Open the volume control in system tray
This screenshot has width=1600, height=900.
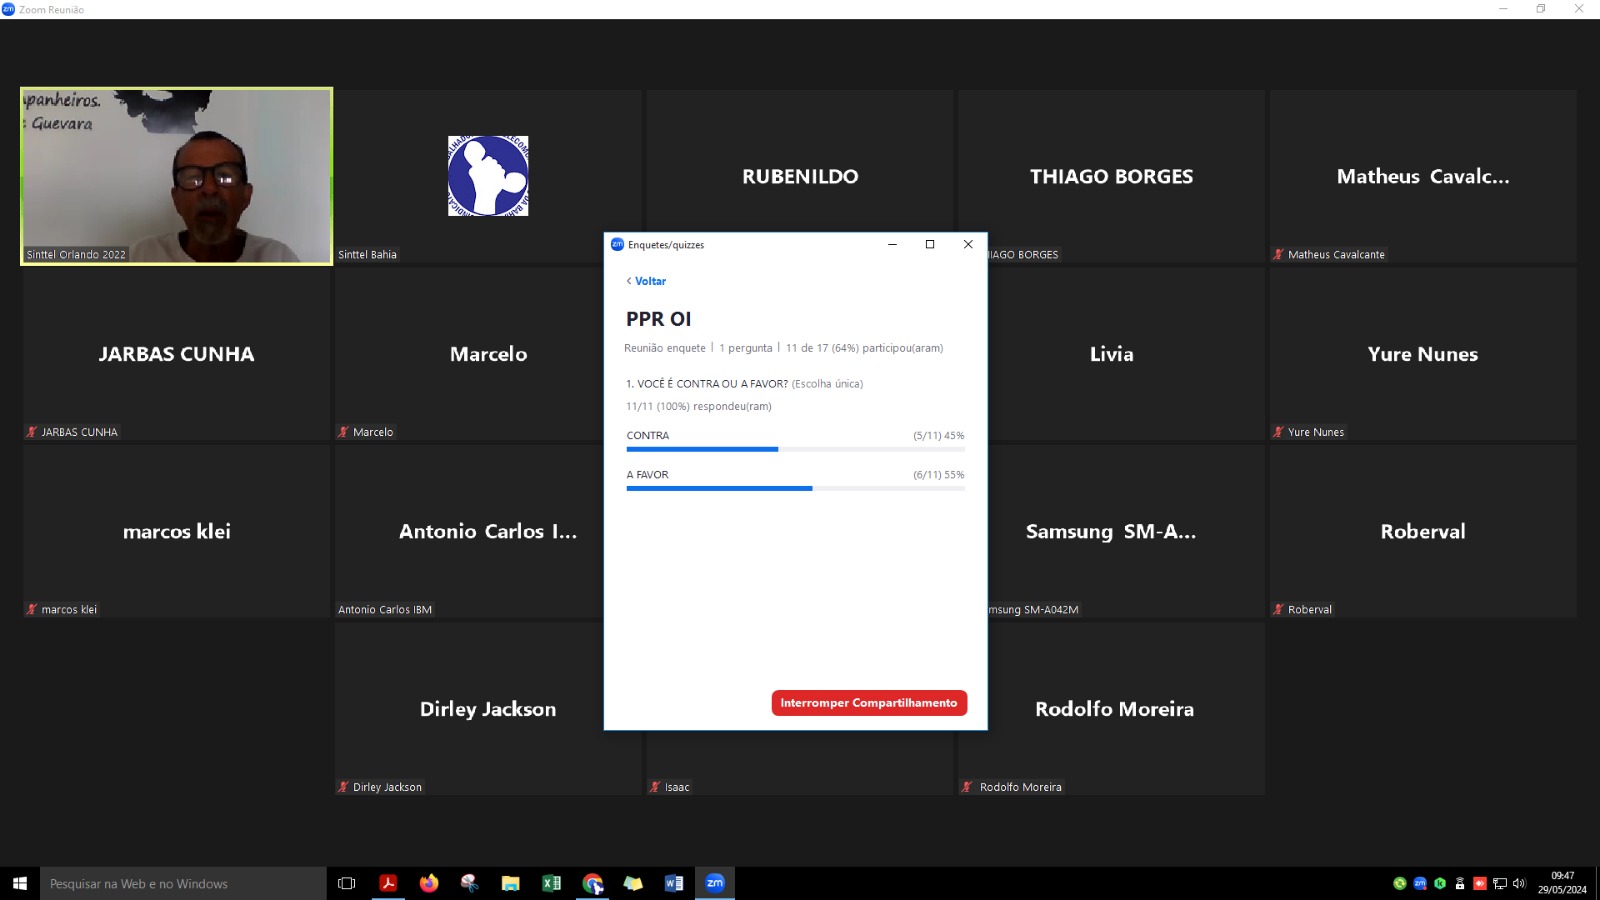tap(1519, 883)
